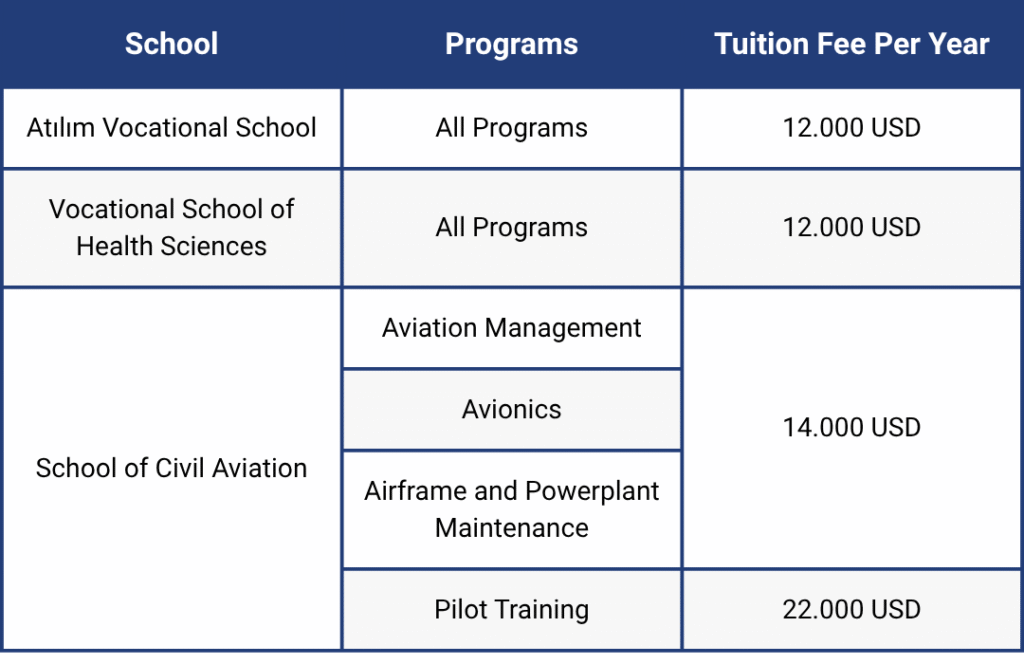Select the Avionics program cell
The height and width of the screenshot is (664, 1024).
pos(511,409)
